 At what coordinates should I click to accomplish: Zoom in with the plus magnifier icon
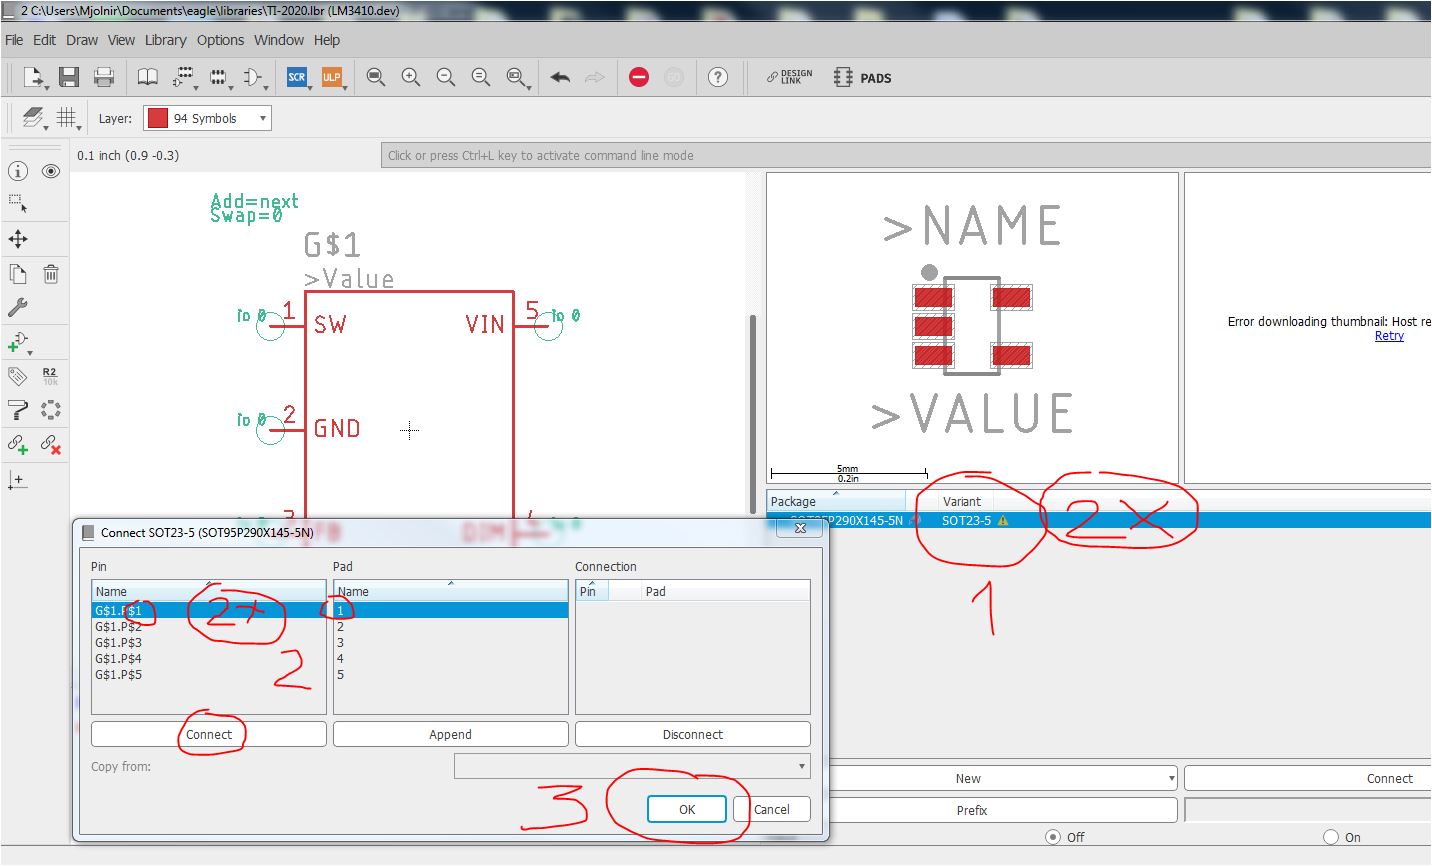411,77
